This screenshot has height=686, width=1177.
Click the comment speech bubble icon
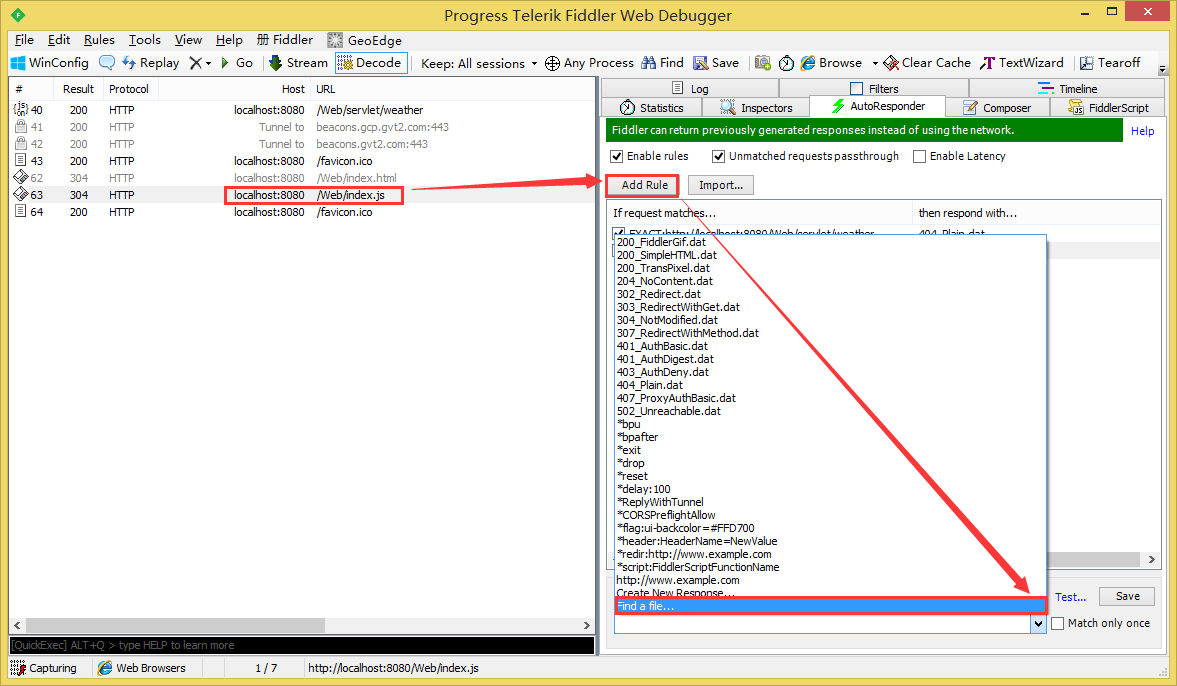tap(107, 63)
